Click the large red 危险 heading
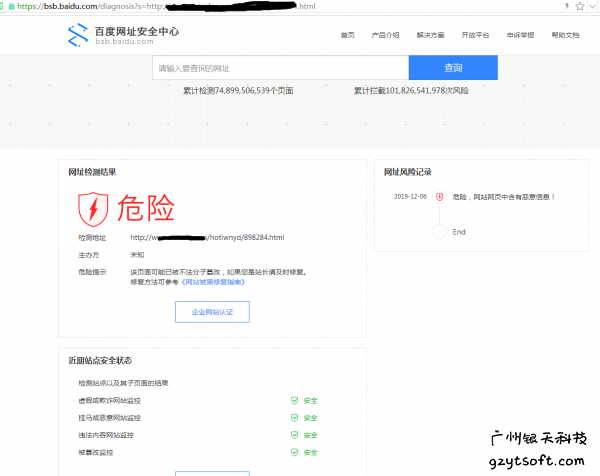 (x=146, y=208)
